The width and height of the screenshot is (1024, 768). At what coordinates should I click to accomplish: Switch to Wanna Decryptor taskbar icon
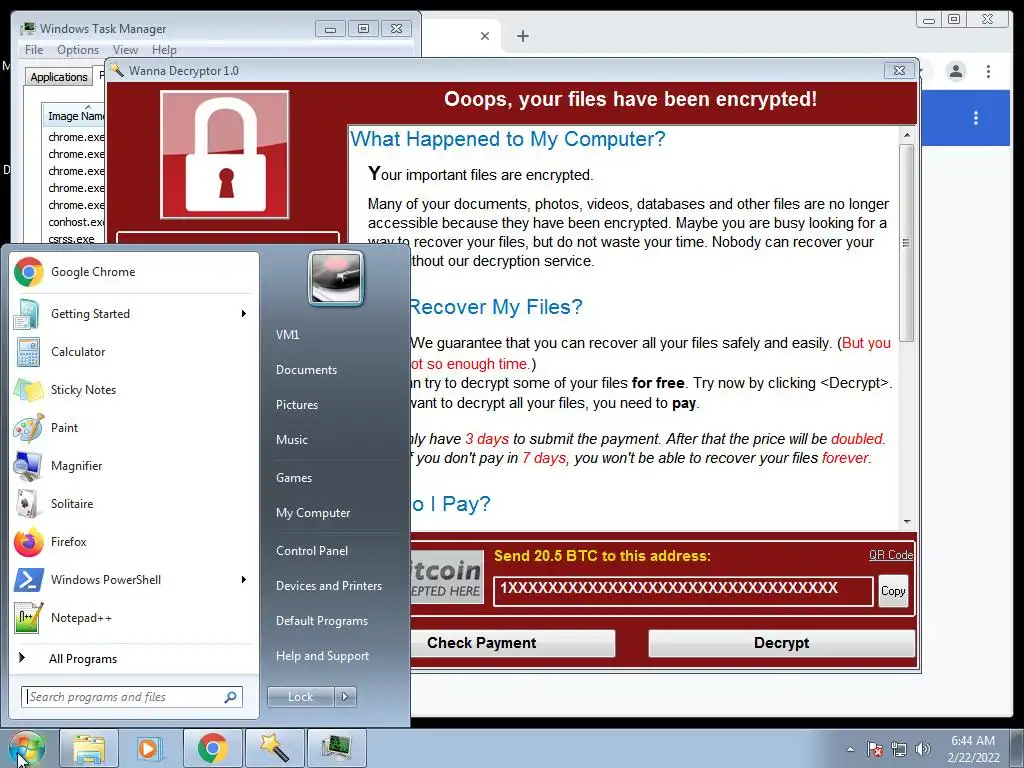(x=275, y=748)
